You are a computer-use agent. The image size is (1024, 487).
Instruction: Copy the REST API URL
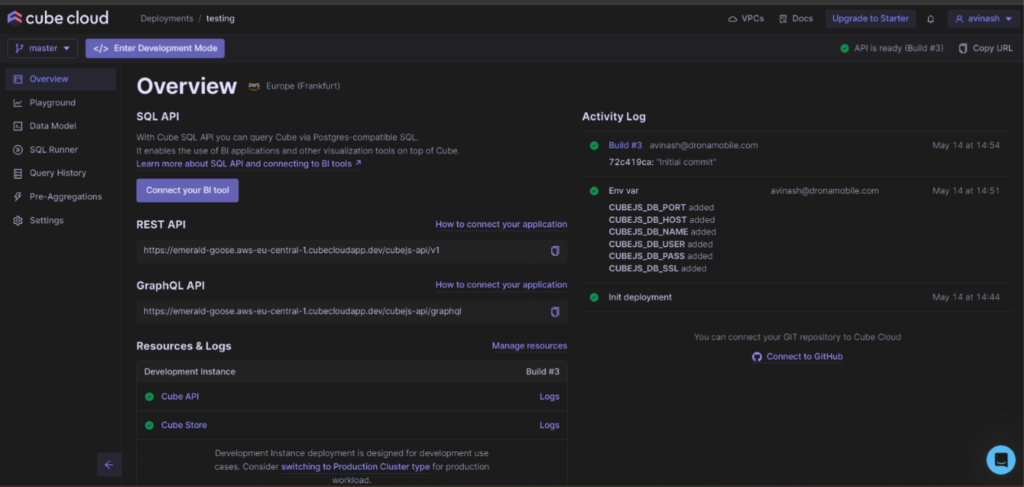click(555, 251)
